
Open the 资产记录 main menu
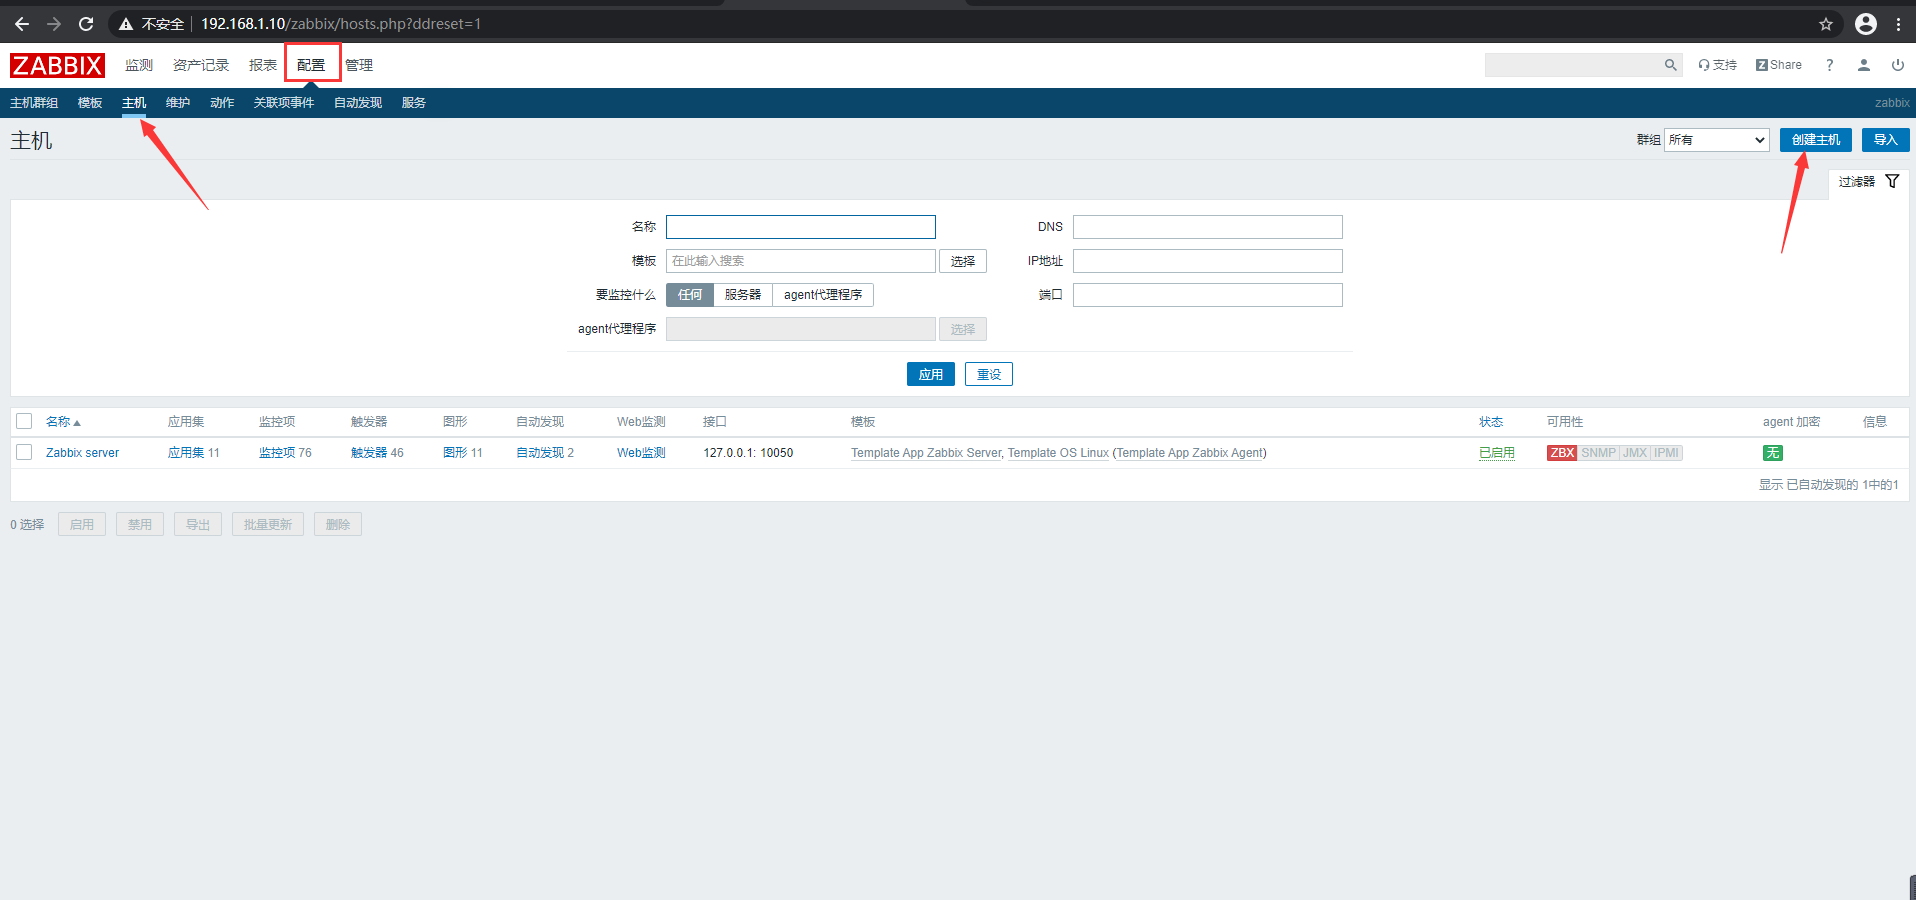(201, 65)
